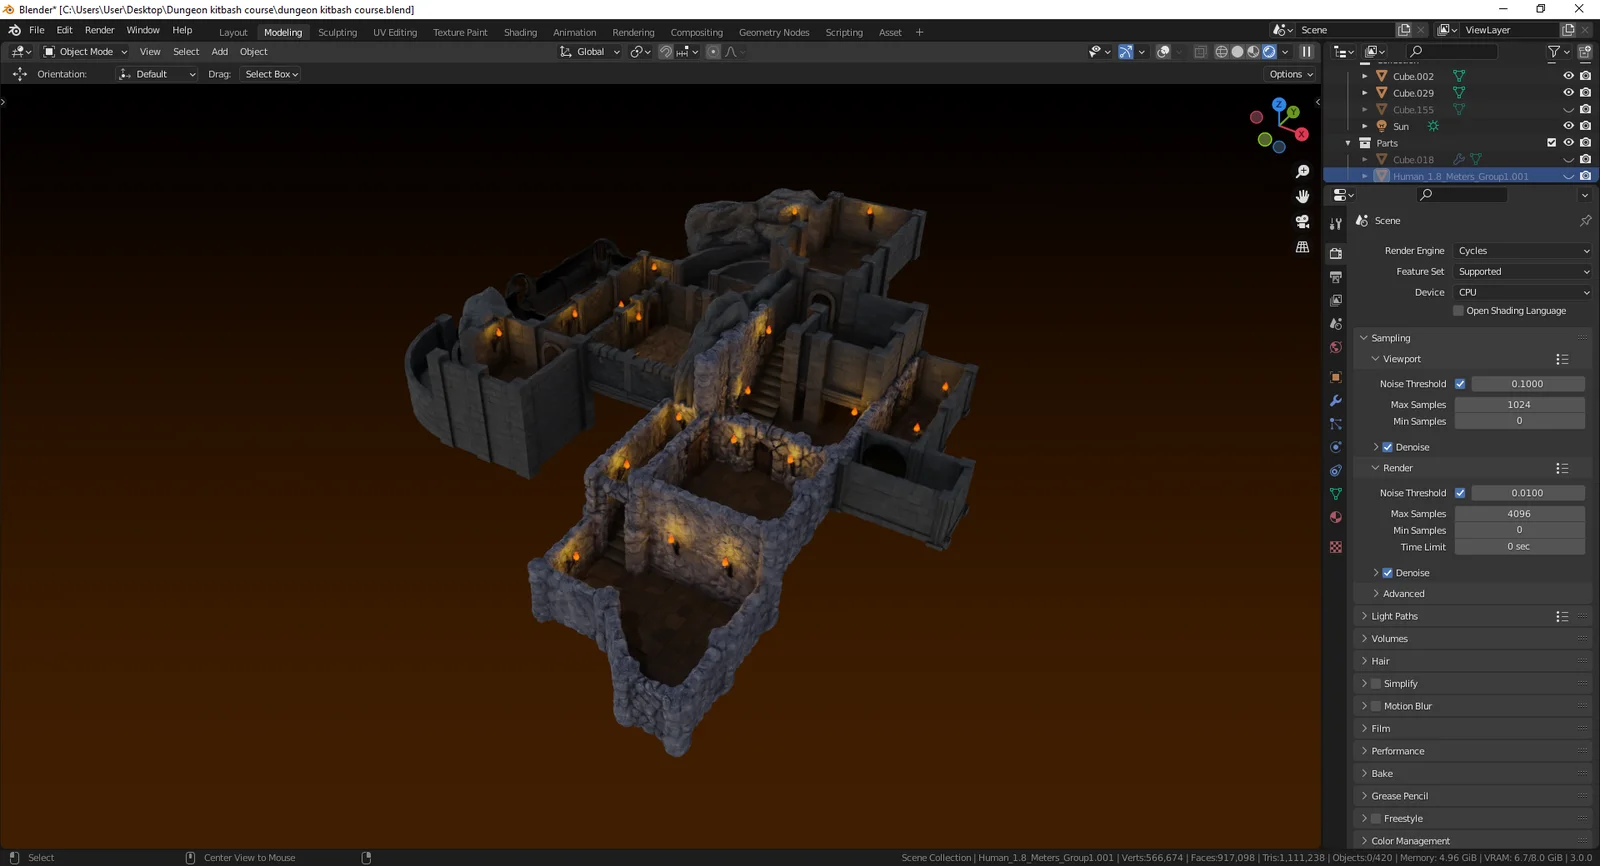Open the File menu

(x=37, y=30)
